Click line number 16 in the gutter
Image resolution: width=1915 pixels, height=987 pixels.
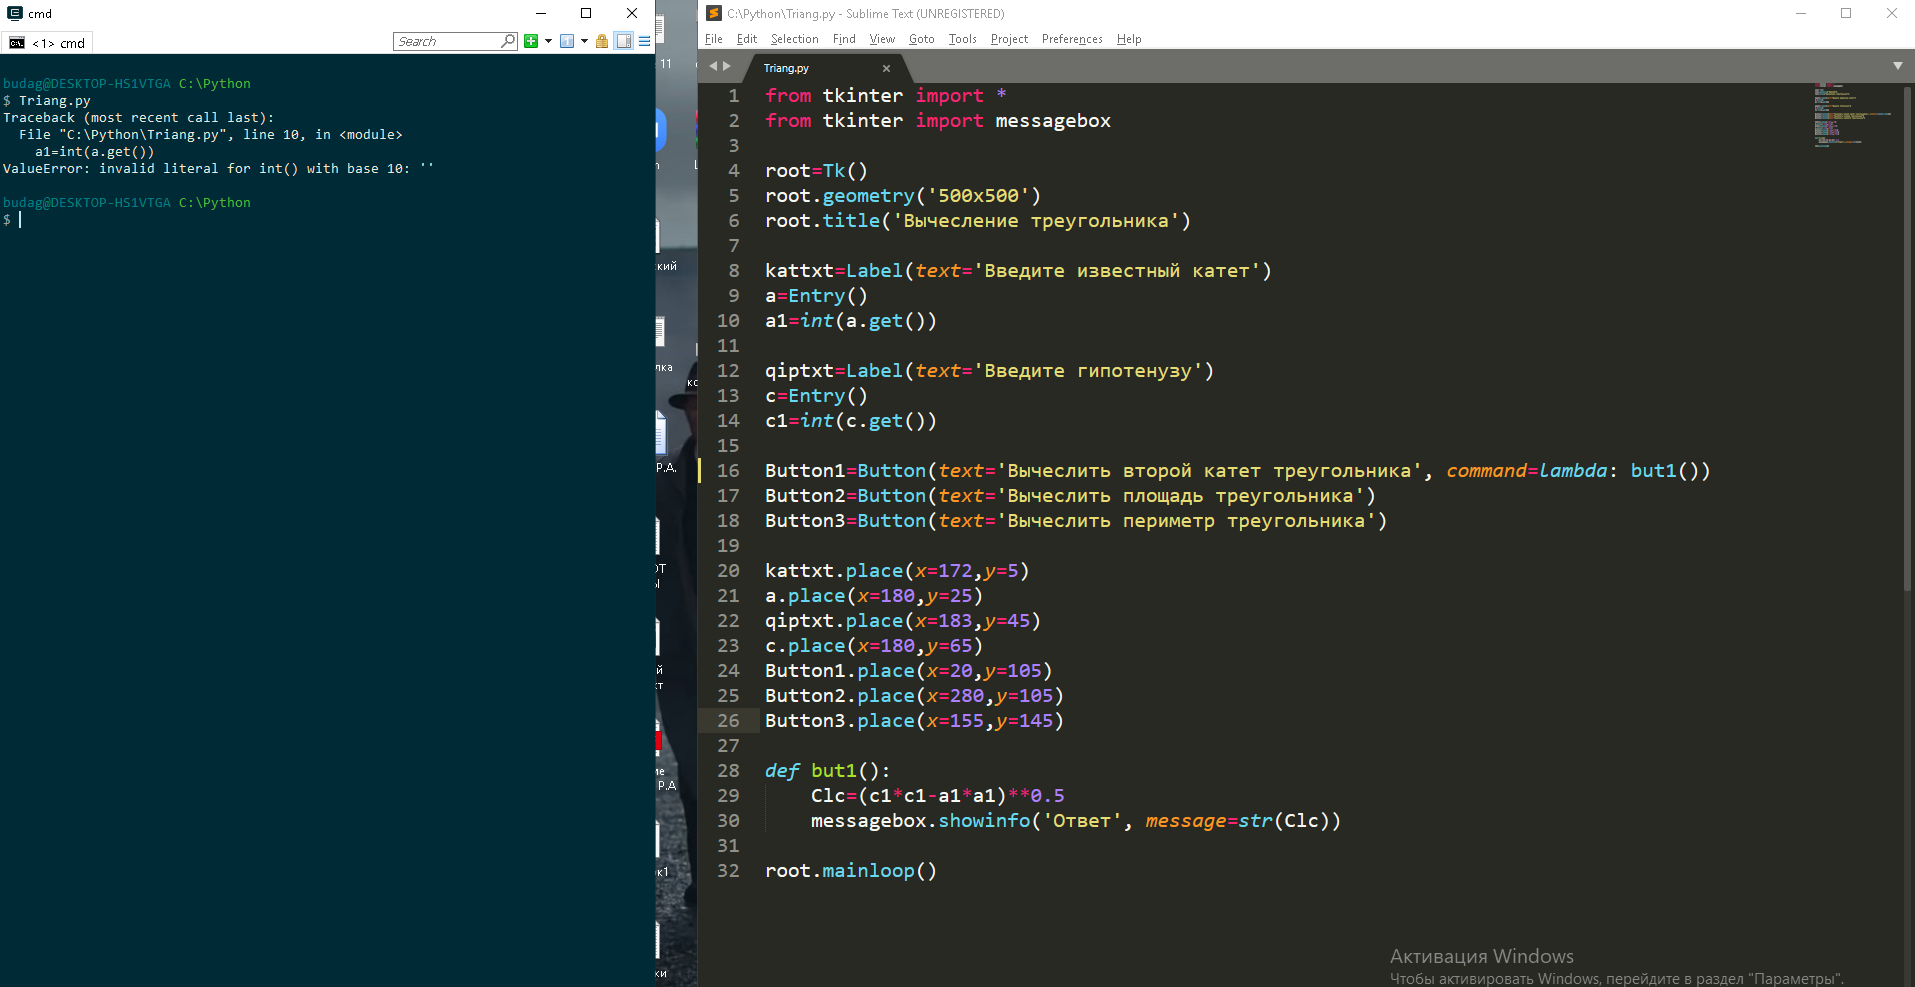(x=728, y=471)
